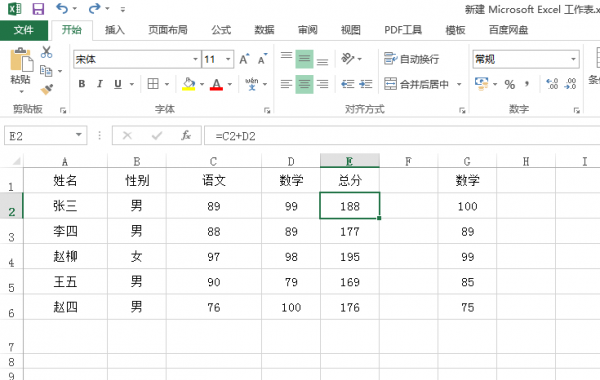The height and width of the screenshot is (380, 600).
Task: Open the Name Box dropdown arrow
Action: [x=78, y=135]
